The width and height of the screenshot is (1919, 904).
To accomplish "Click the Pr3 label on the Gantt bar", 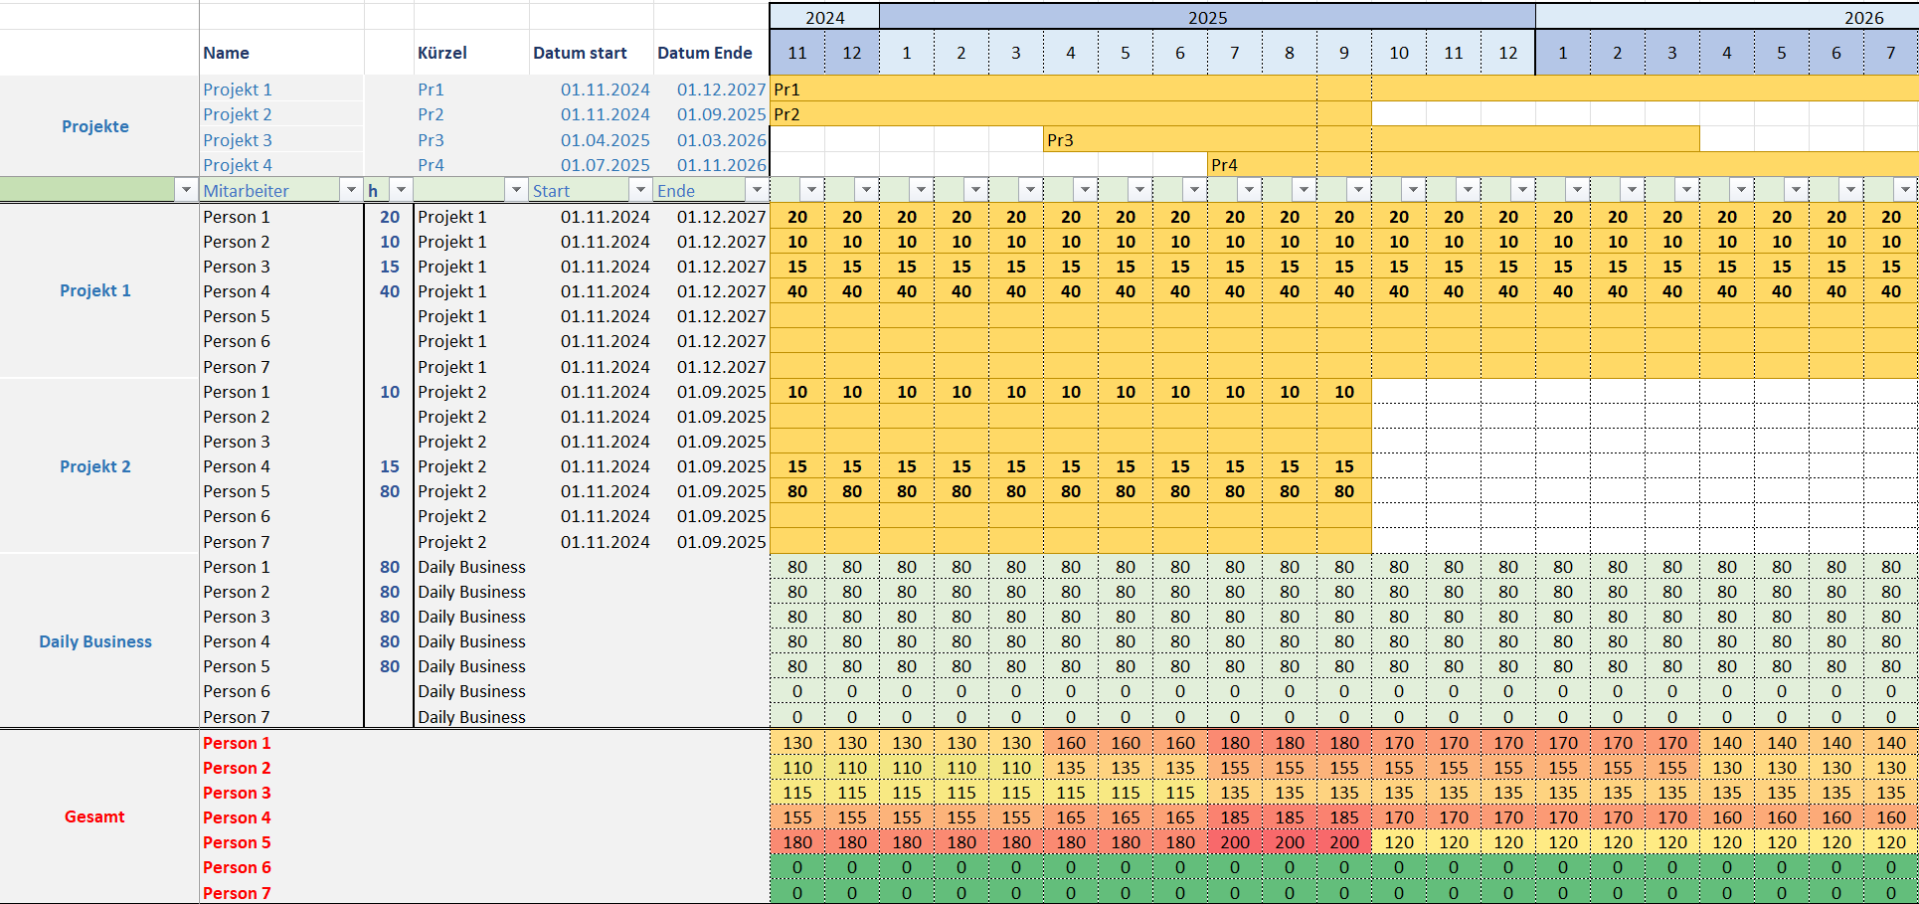I will coord(1060,140).
